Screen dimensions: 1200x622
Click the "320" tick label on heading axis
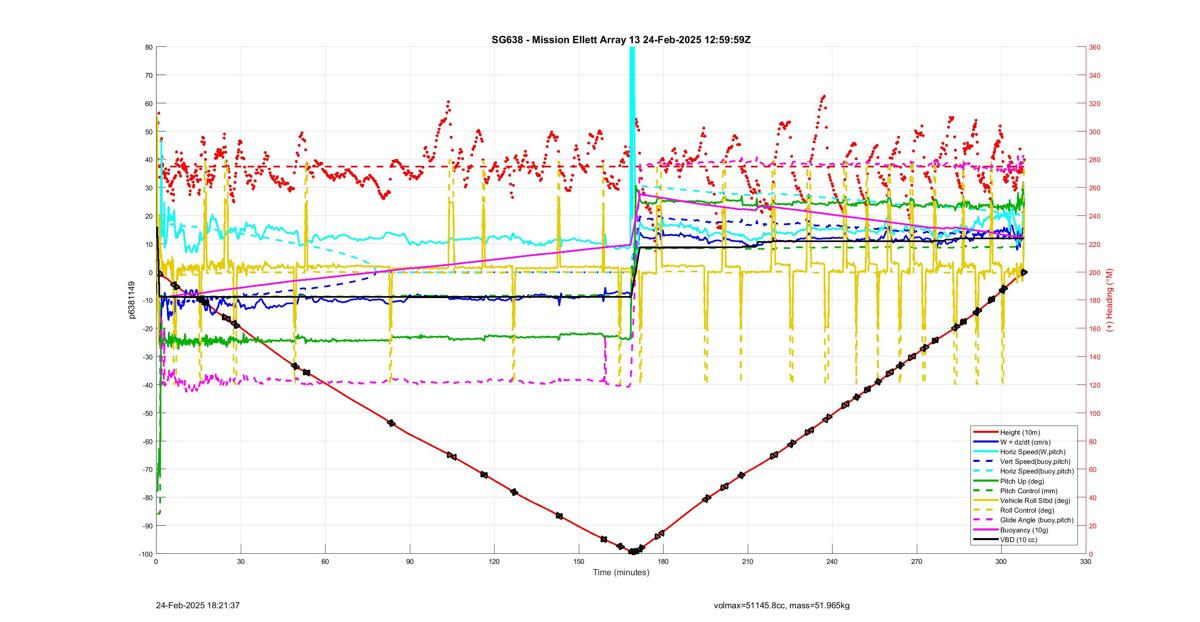1094,103
